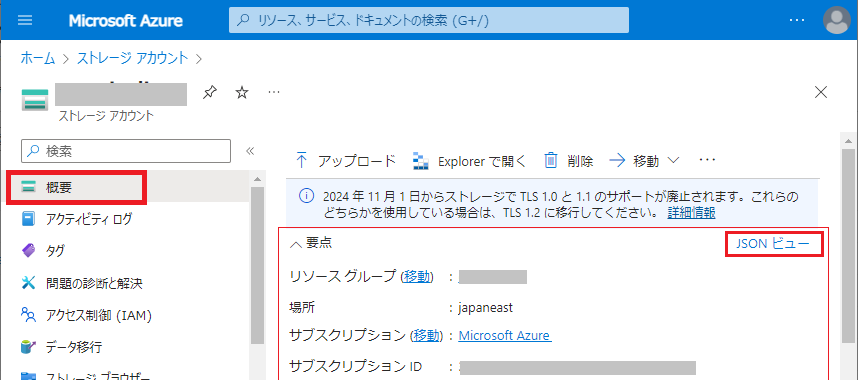Go to ストレージ アカウント breadcrumb

pyautogui.click(x=132, y=58)
